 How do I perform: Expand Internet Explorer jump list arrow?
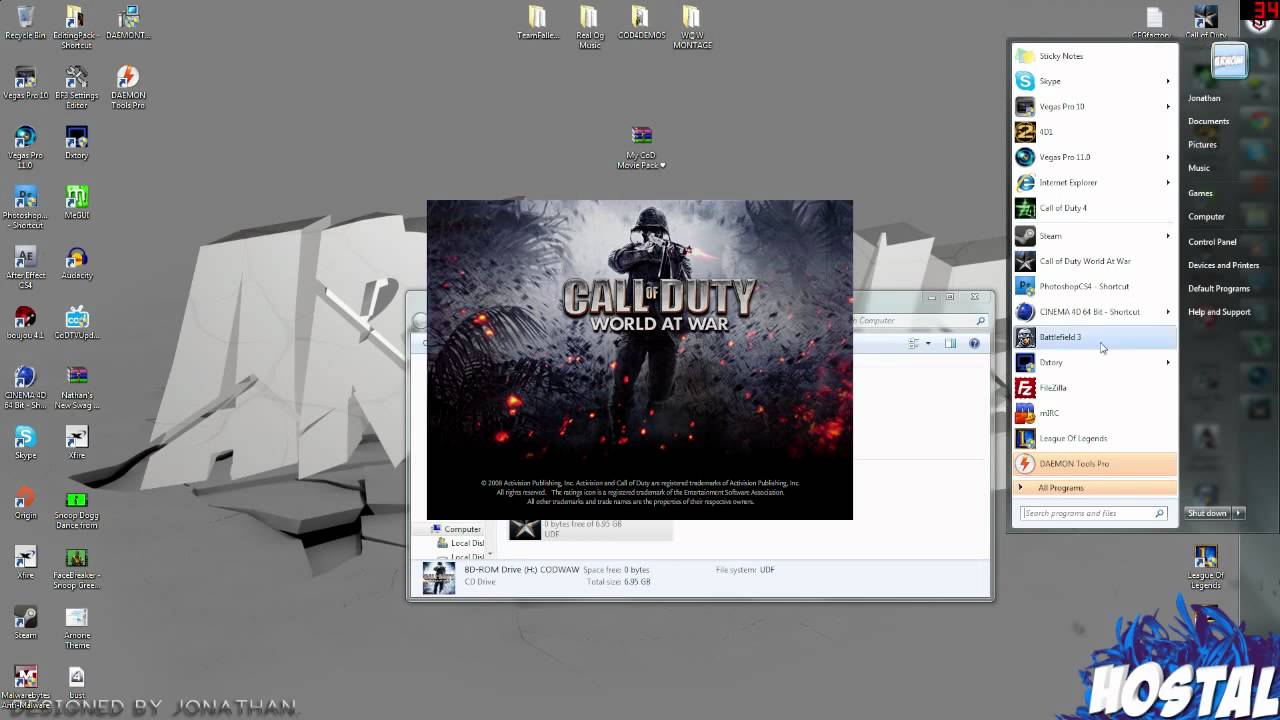pyautogui.click(x=1167, y=182)
